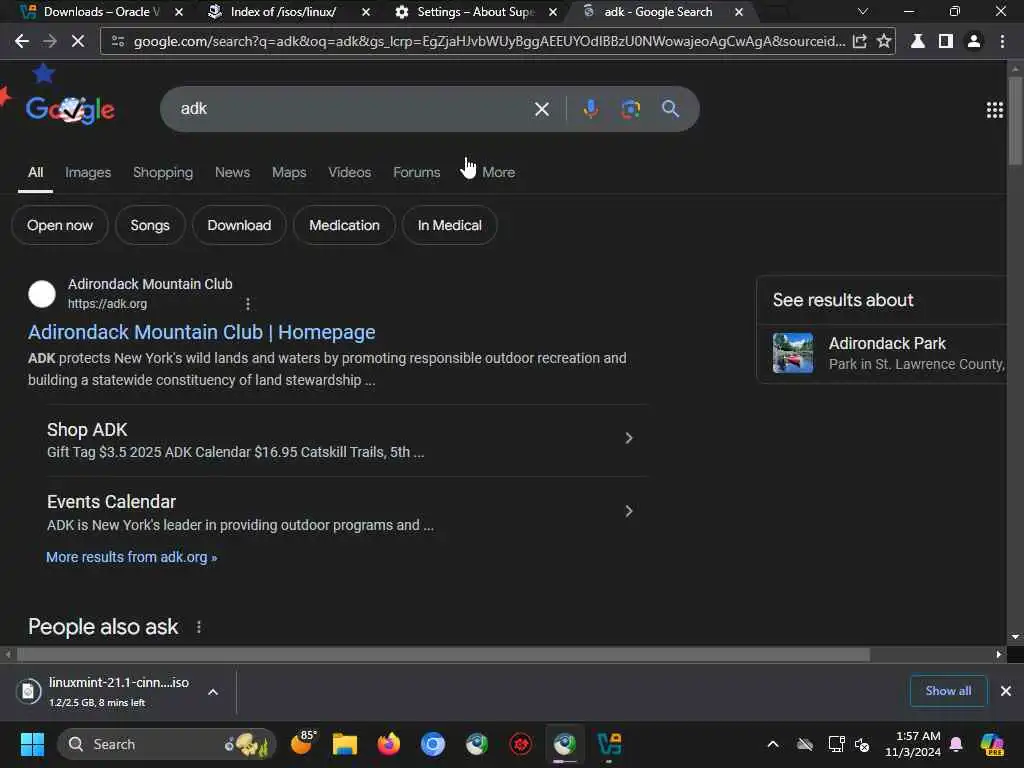Image resolution: width=1024 pixels, height=768 pixels.
Task: Click the vertical page scrollbar thumb
Action: pos(1015,121)
